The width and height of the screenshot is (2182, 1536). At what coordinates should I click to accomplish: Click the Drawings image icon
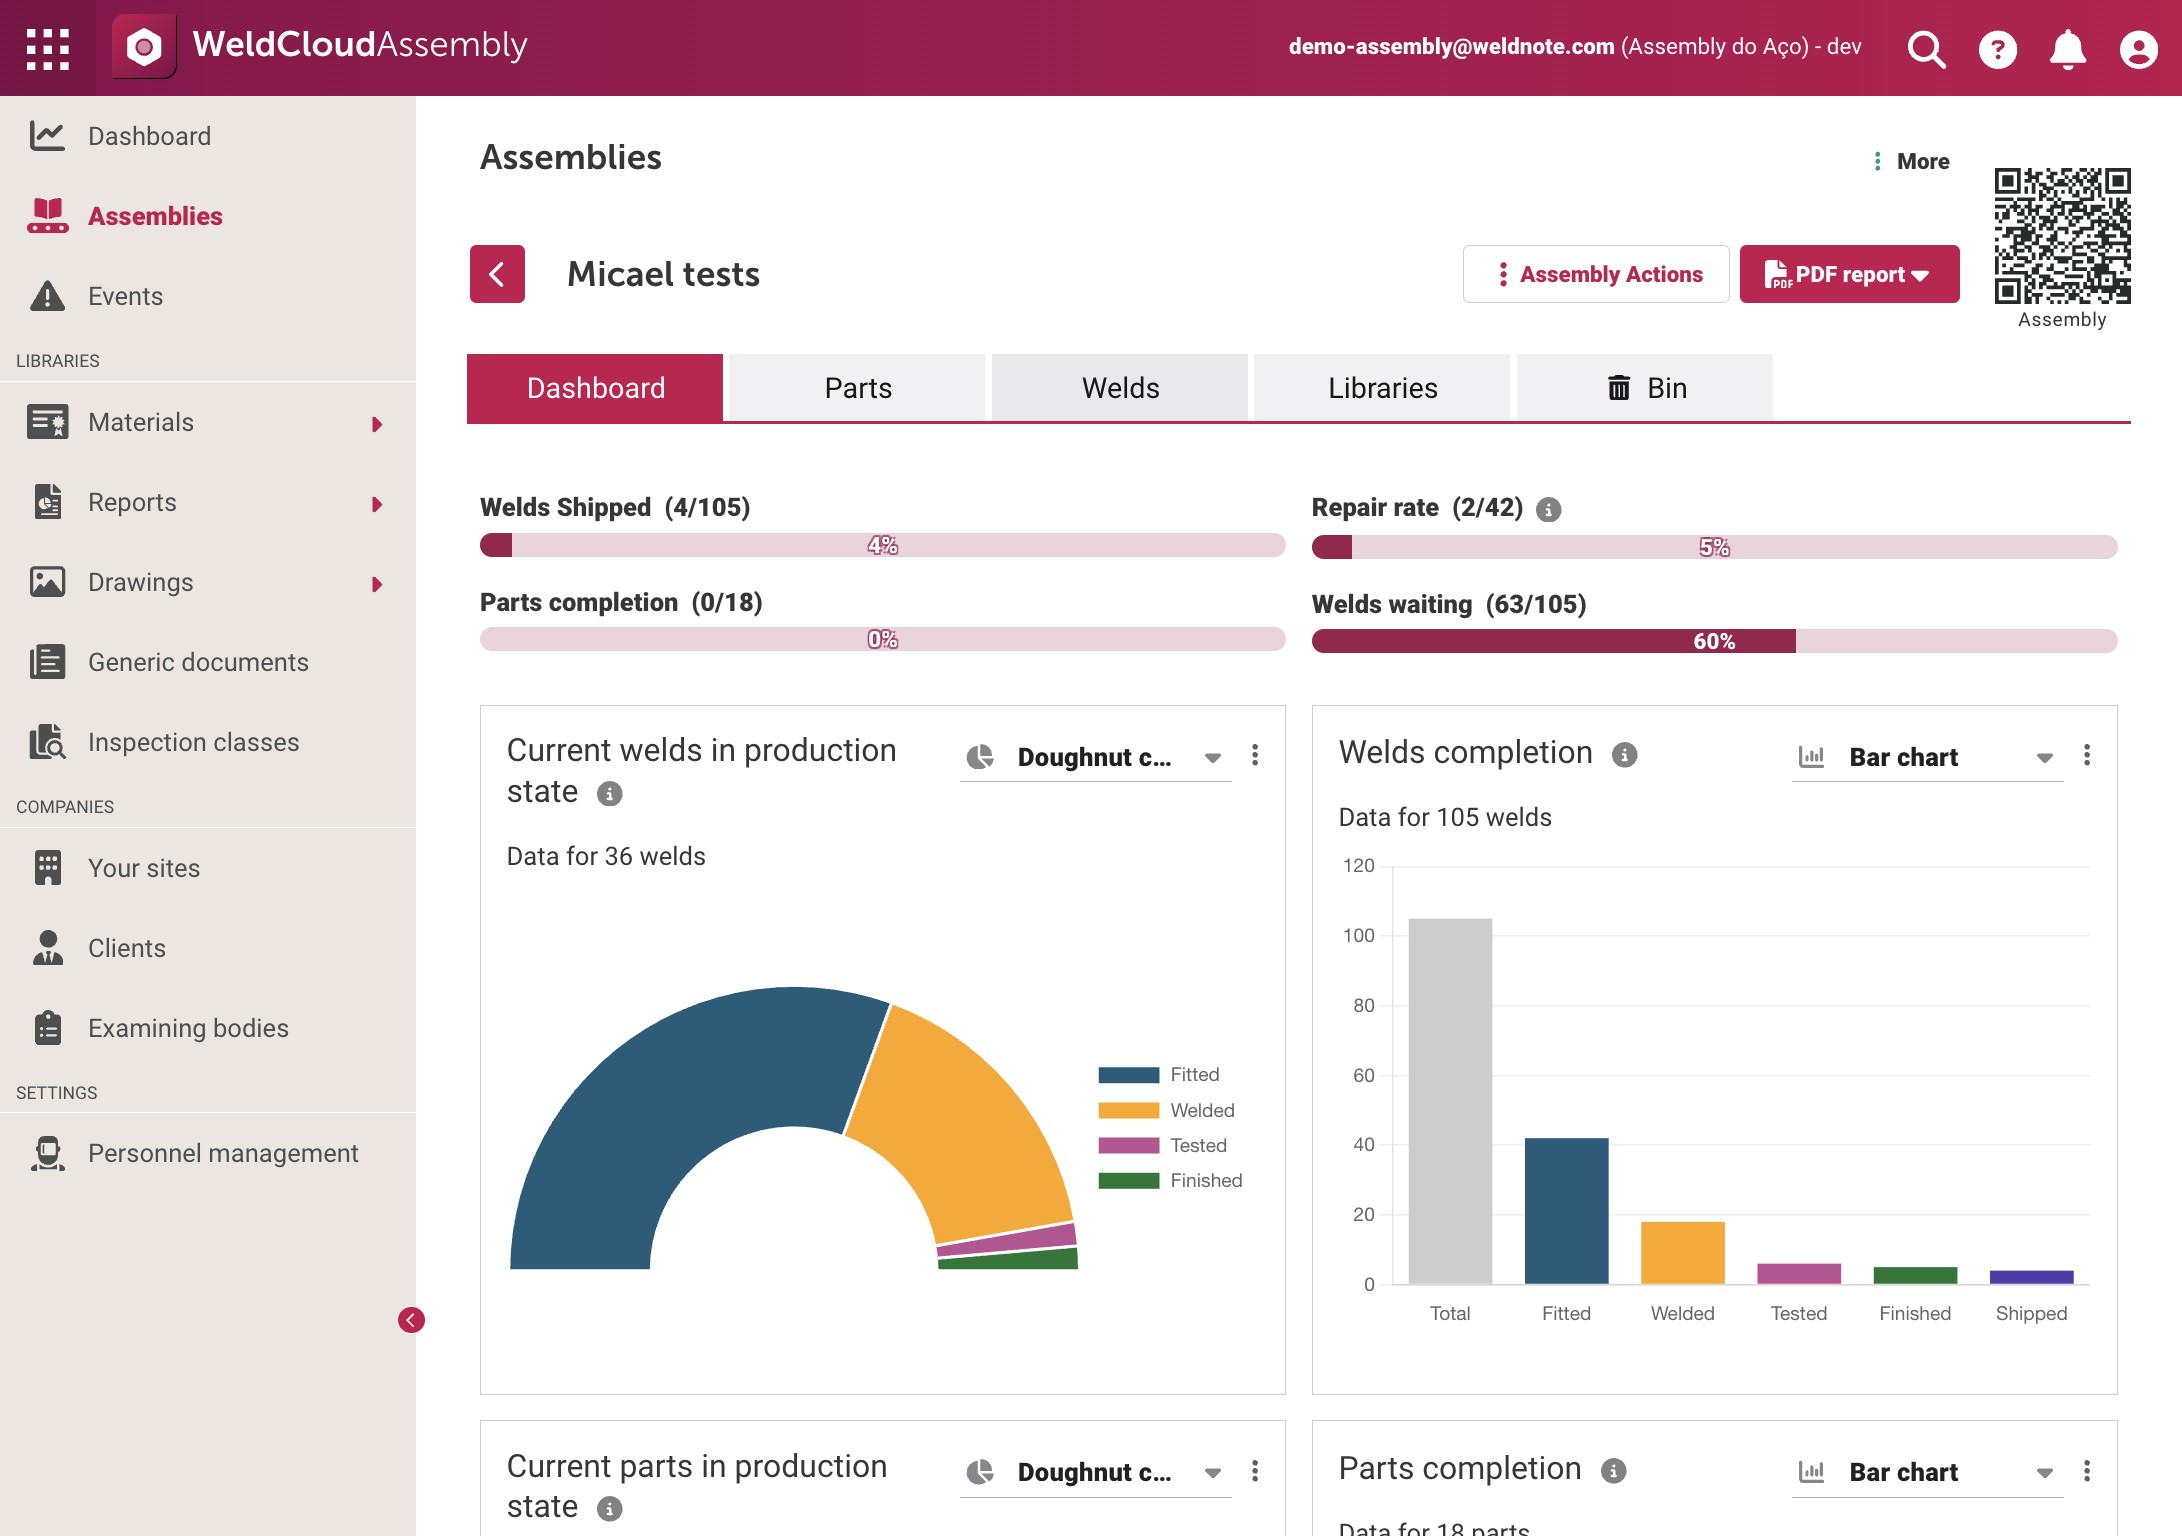(x=47, y=582)
